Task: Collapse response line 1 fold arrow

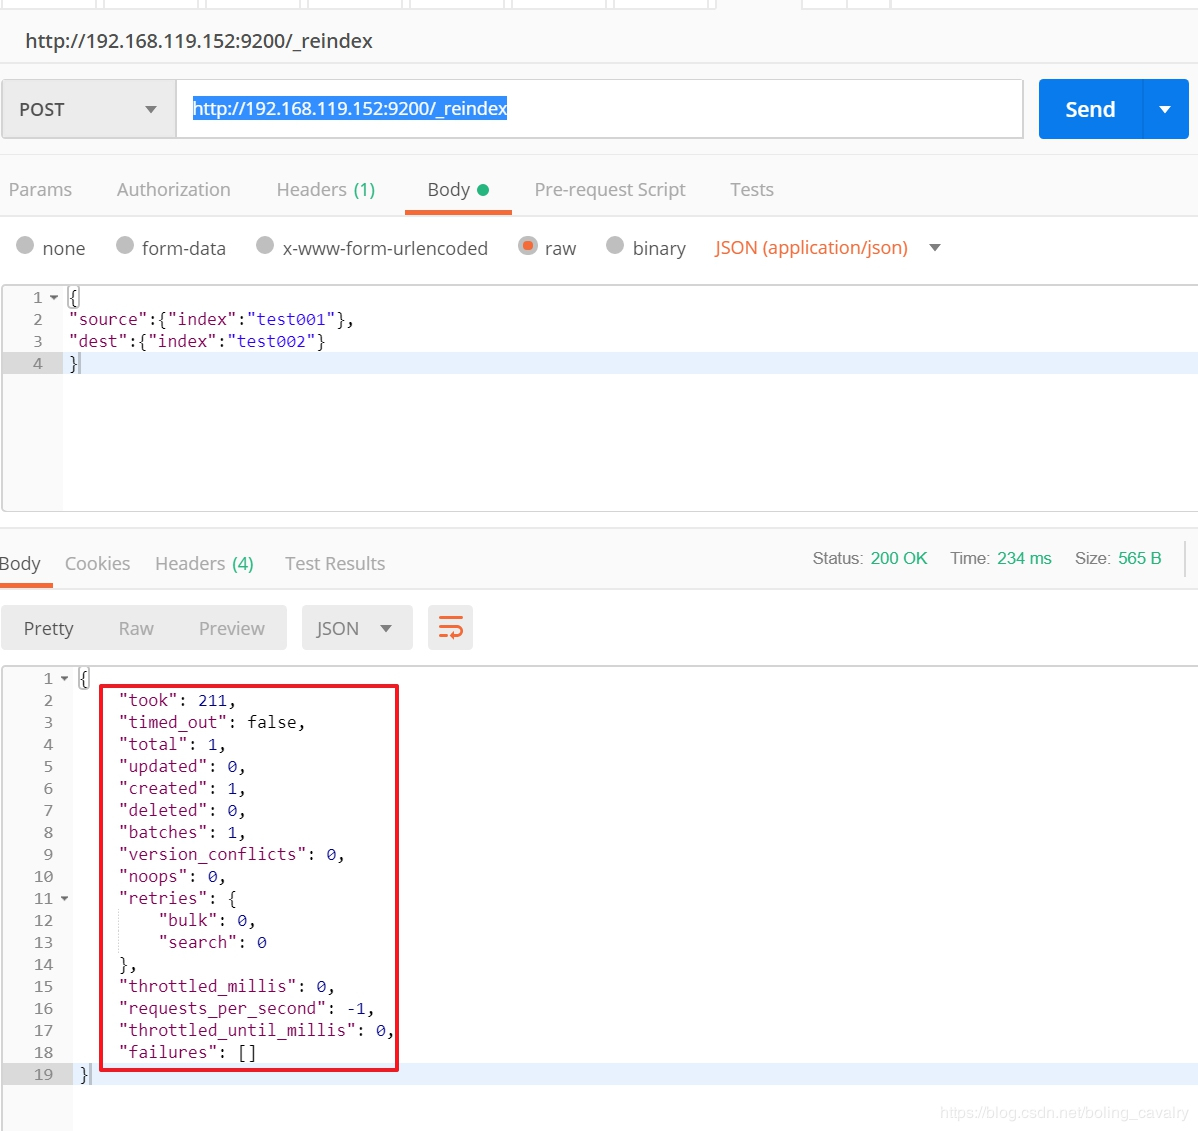Action: pos(65,679)
